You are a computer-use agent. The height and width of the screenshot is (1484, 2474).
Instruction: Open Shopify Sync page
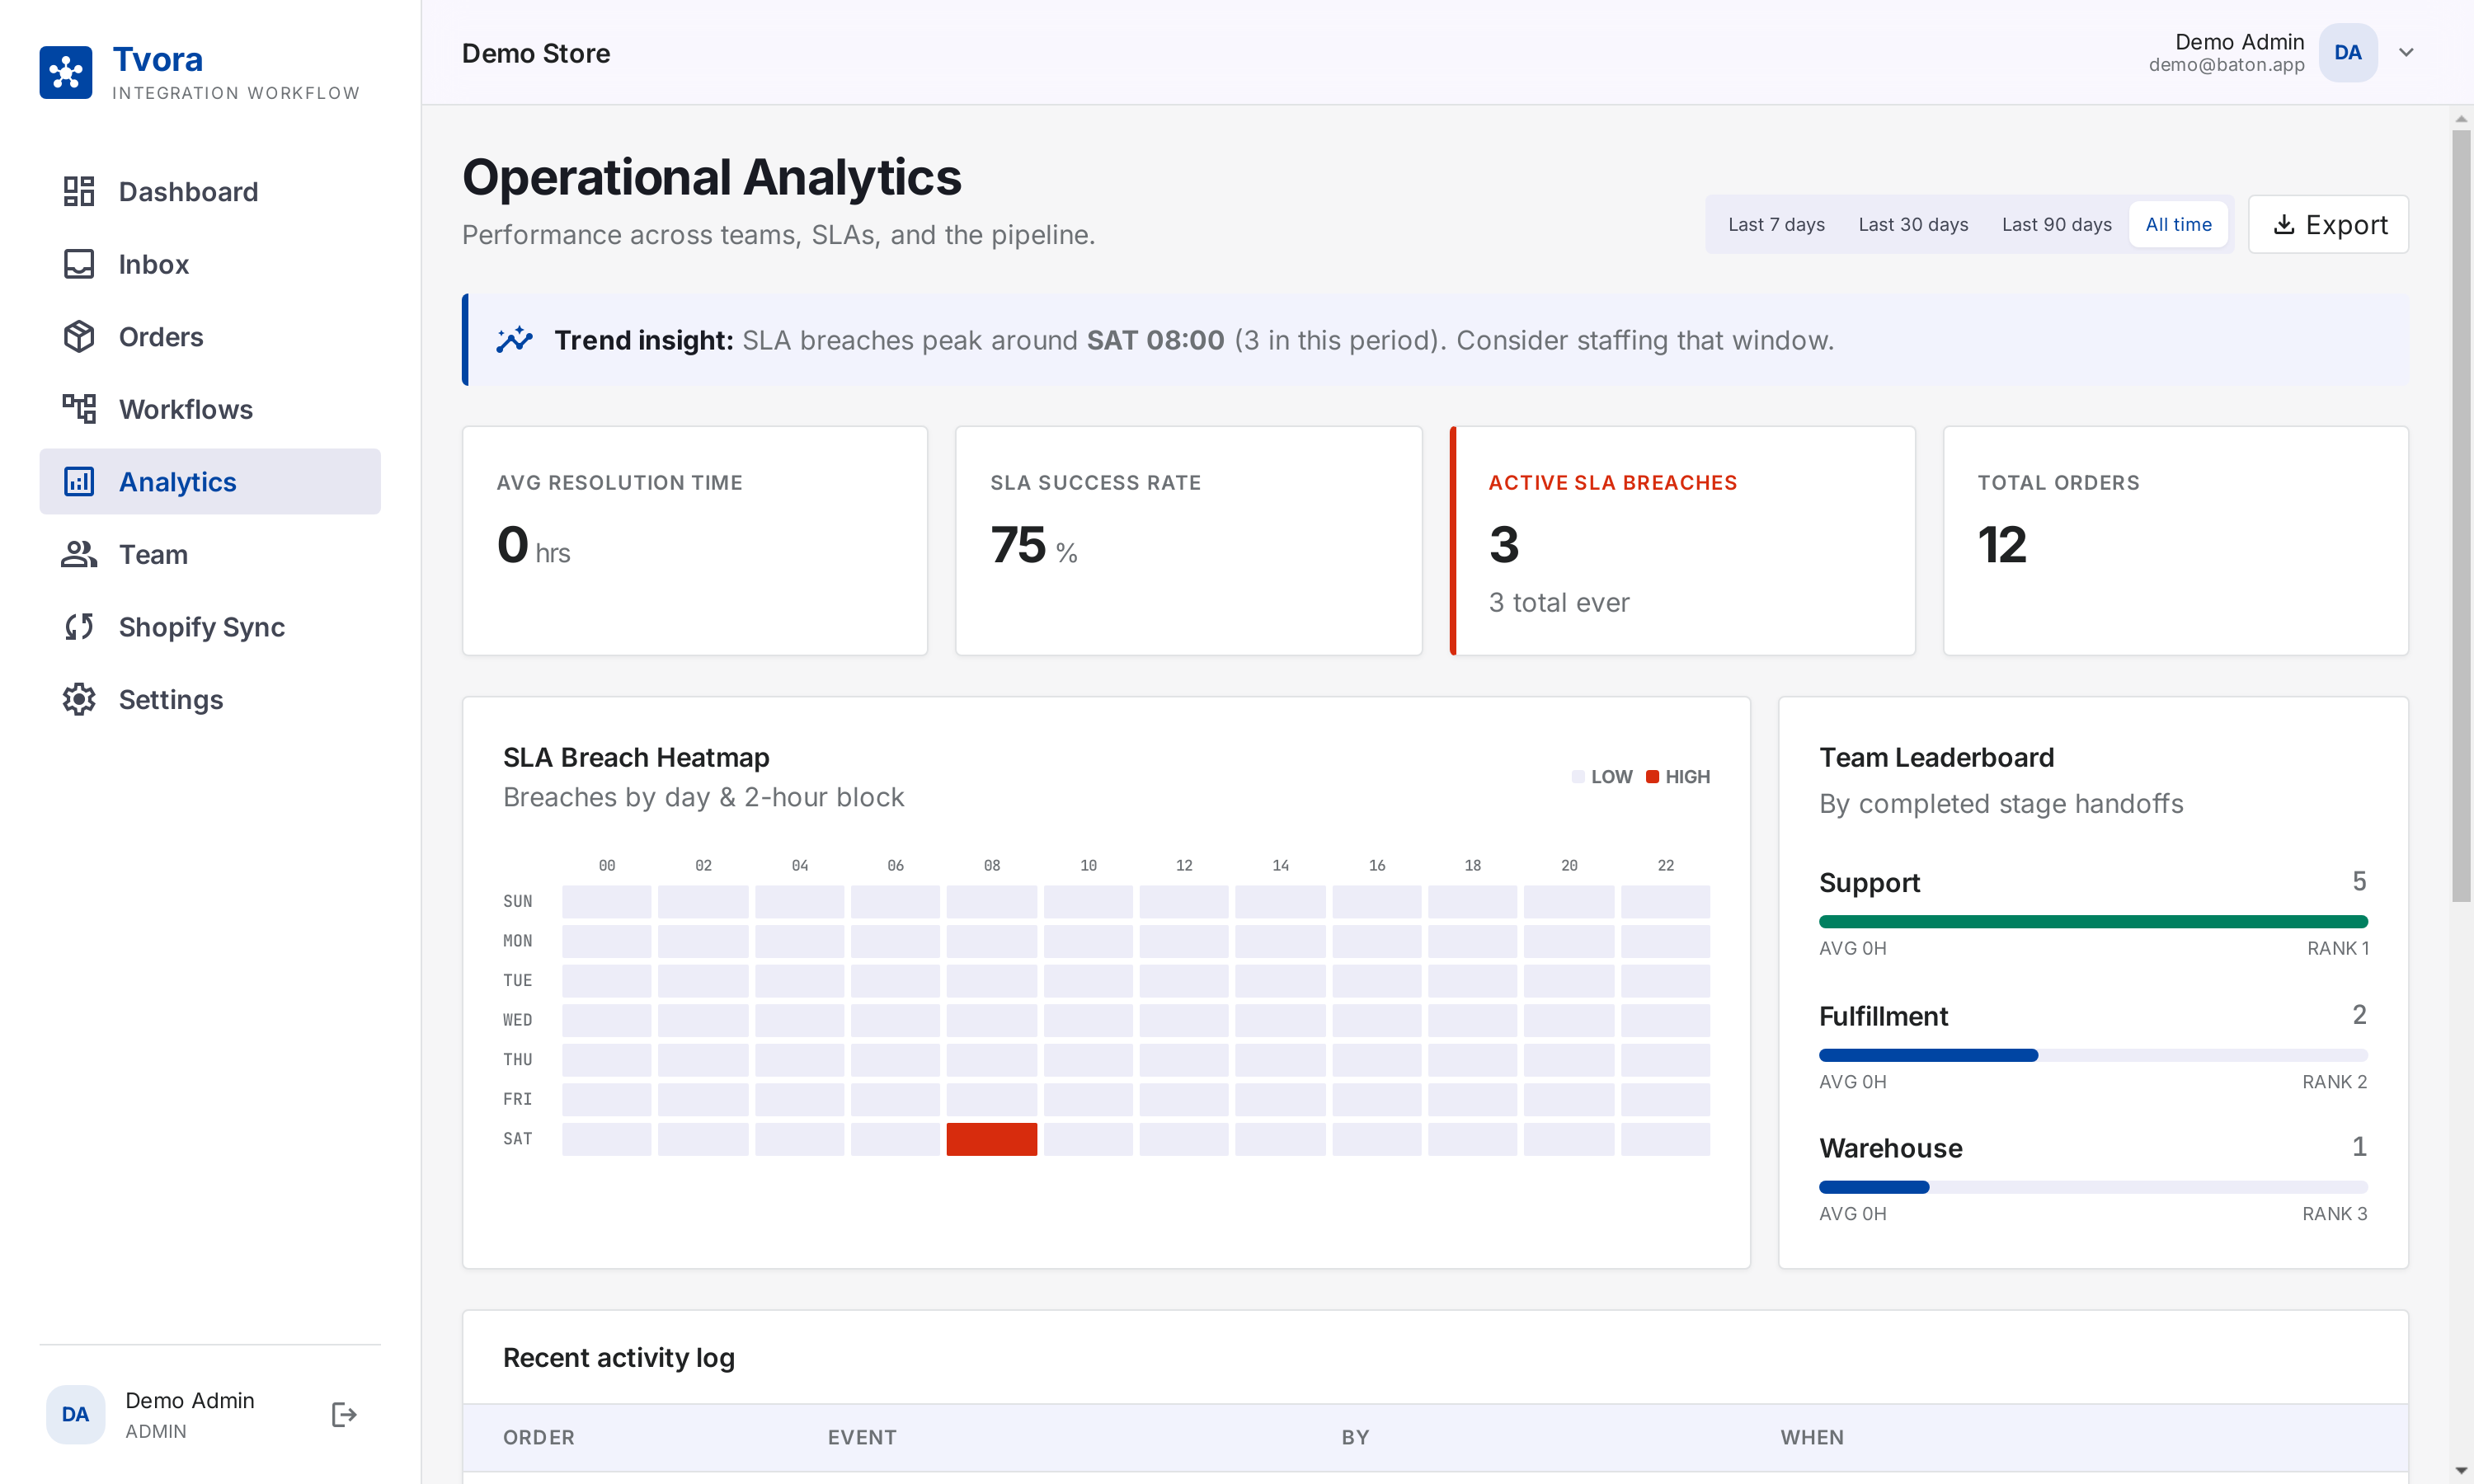(210, 627)
